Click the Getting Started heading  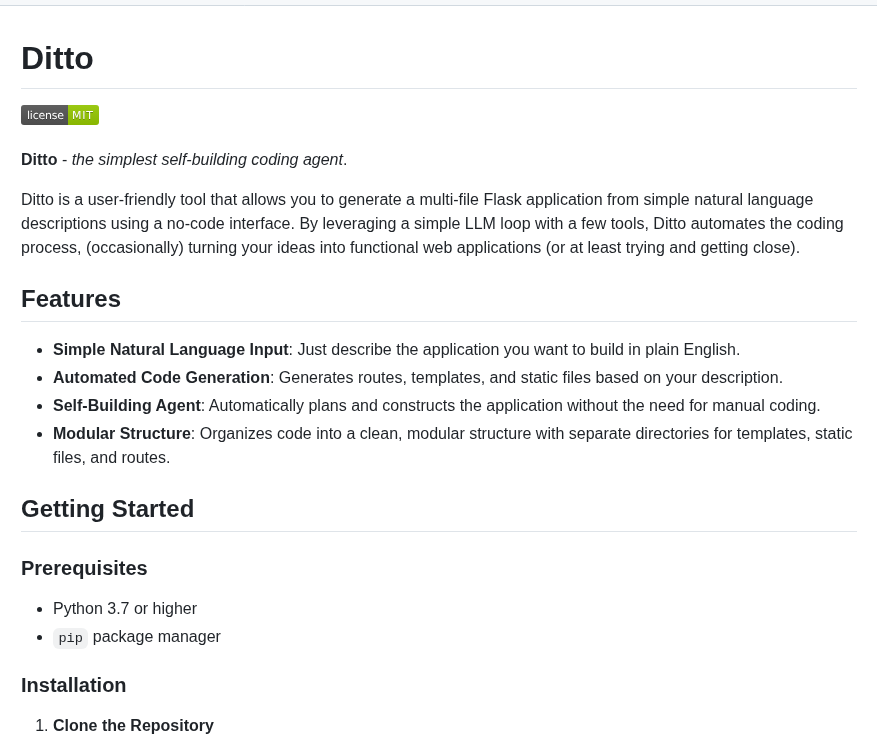tap(107, 508)
